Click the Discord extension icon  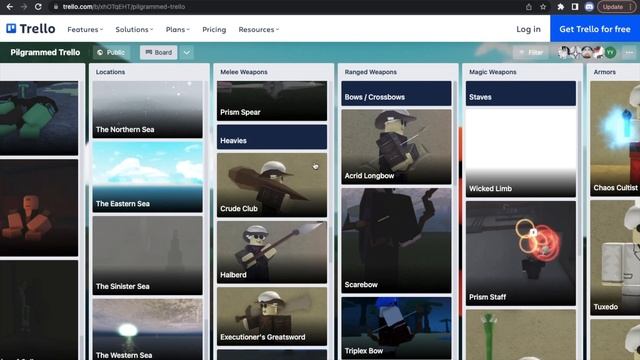pos(589,7)
